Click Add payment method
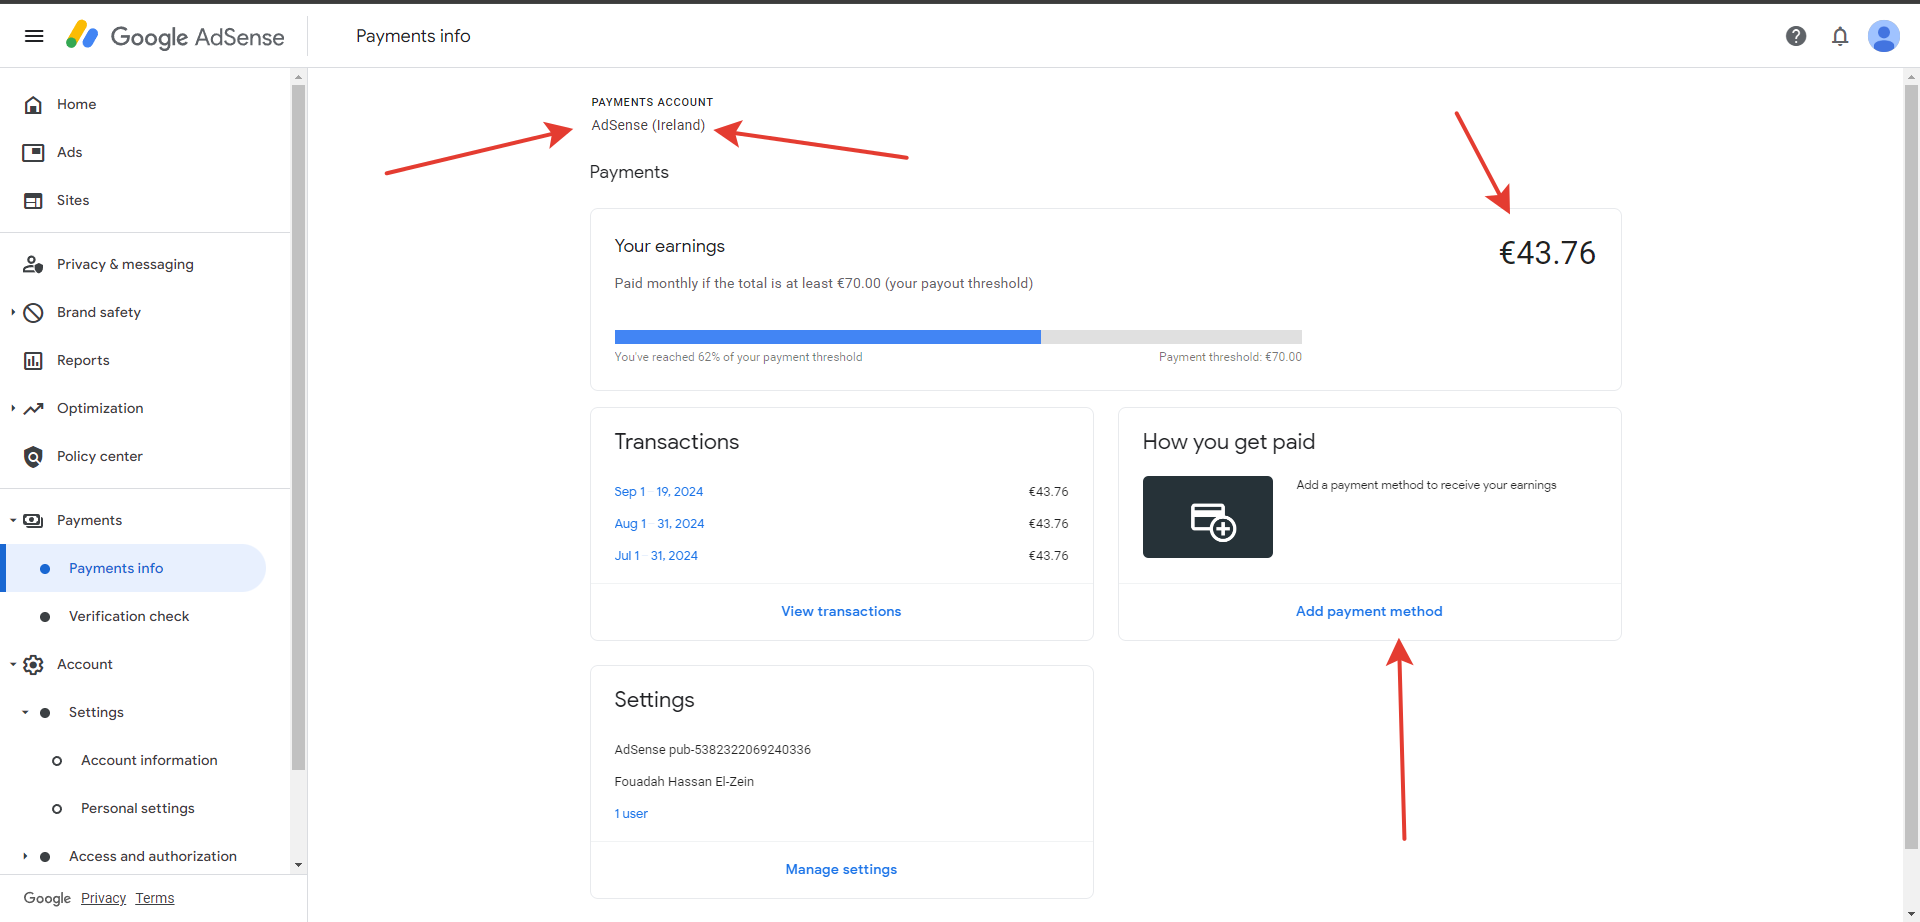Viewport: 1920px width, 922px height. (x=1369, y=611)
